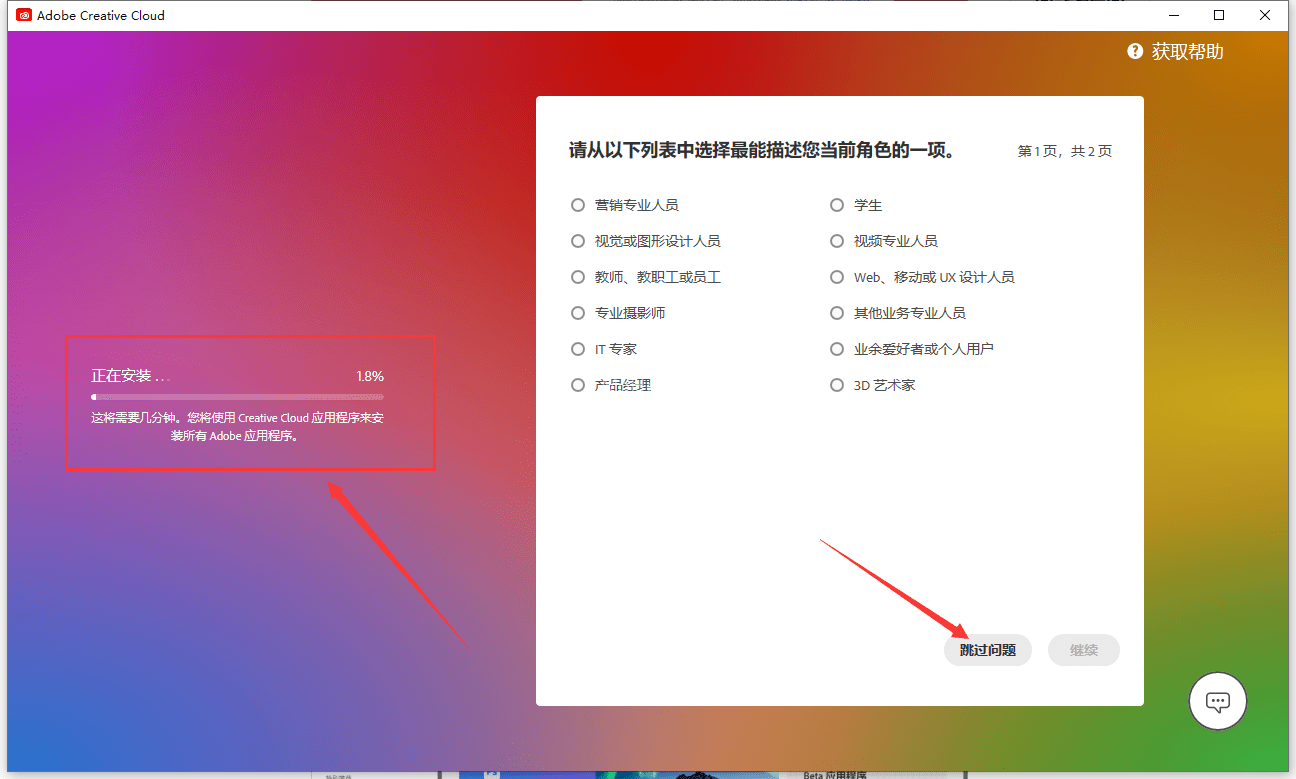Screen dimensions: 1296x779
Task: Click the 跳过问题 button
Action: [987, 650]
